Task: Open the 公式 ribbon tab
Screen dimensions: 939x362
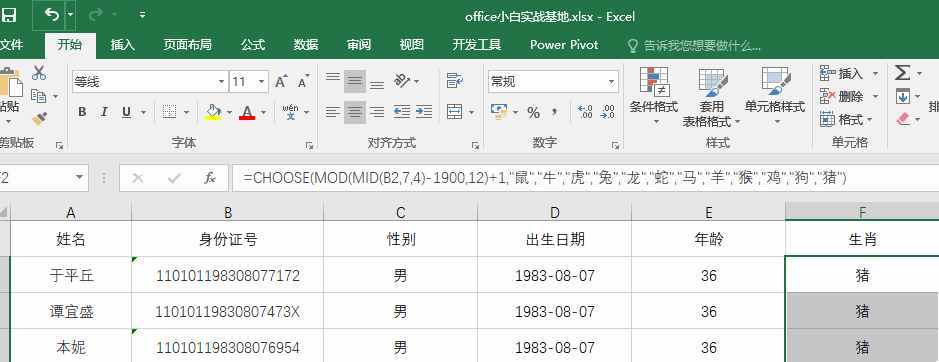Action: pyautogui.click(x=253, y=45)
